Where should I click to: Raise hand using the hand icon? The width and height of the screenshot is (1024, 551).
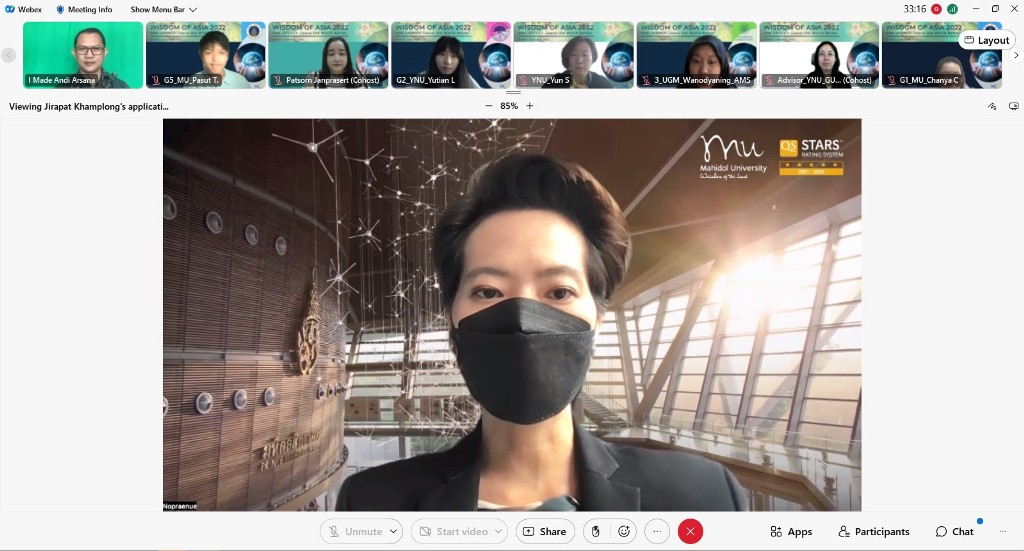[596, 532]
